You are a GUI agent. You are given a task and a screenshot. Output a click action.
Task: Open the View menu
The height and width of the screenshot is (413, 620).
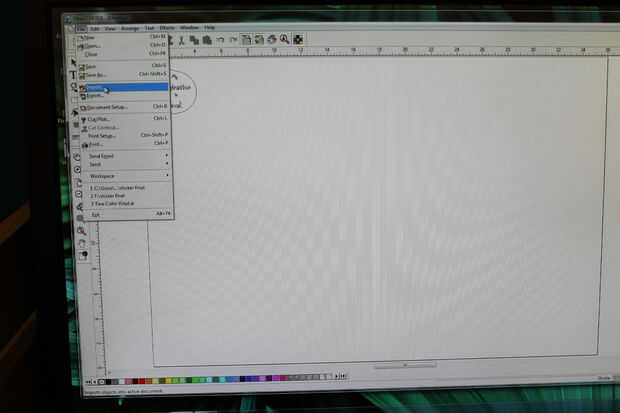(x=110, y=29)
